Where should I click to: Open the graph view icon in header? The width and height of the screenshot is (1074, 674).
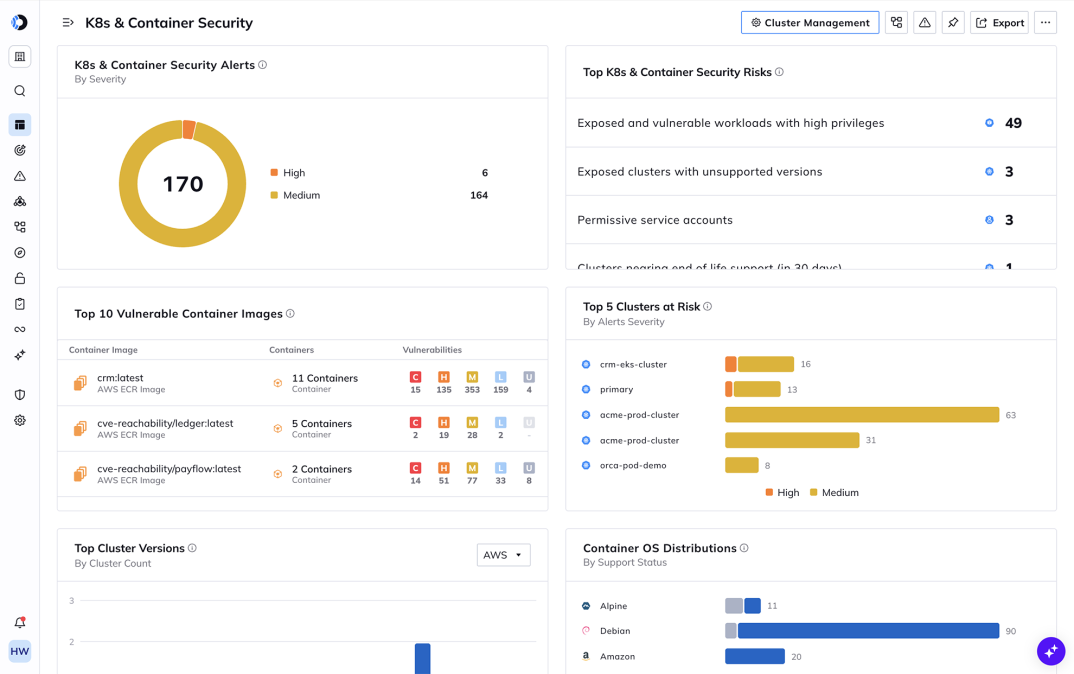point(897,23)
